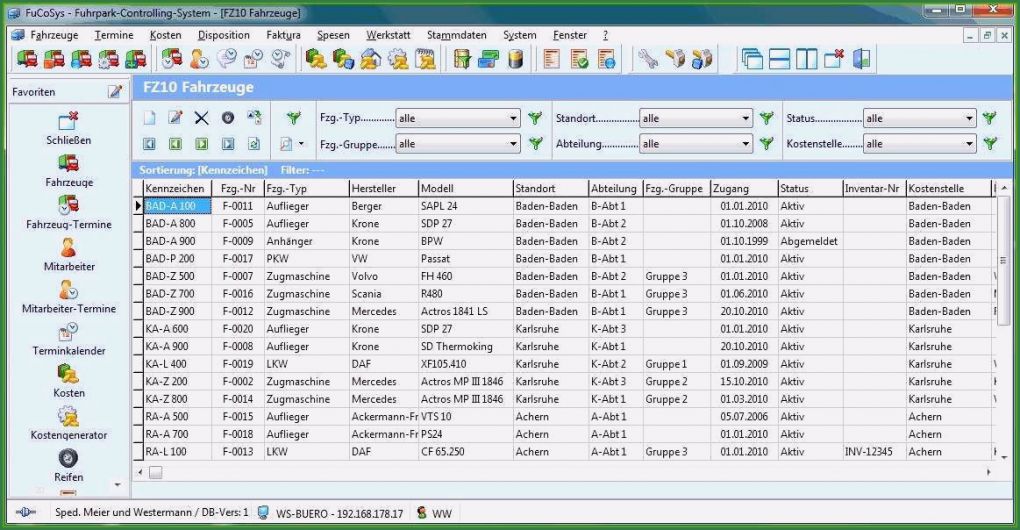Click the filter funnel beside Status

(990, 118)
